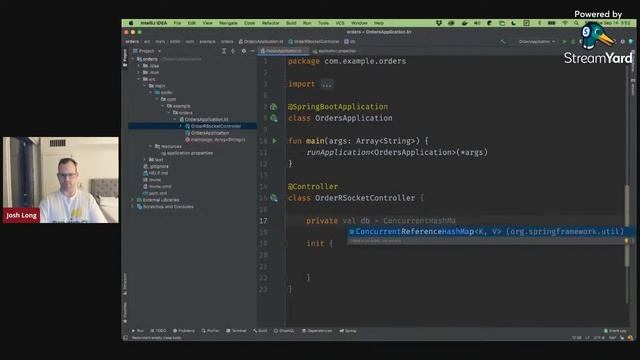Expand External Libraries node

(x=133, y=200)
